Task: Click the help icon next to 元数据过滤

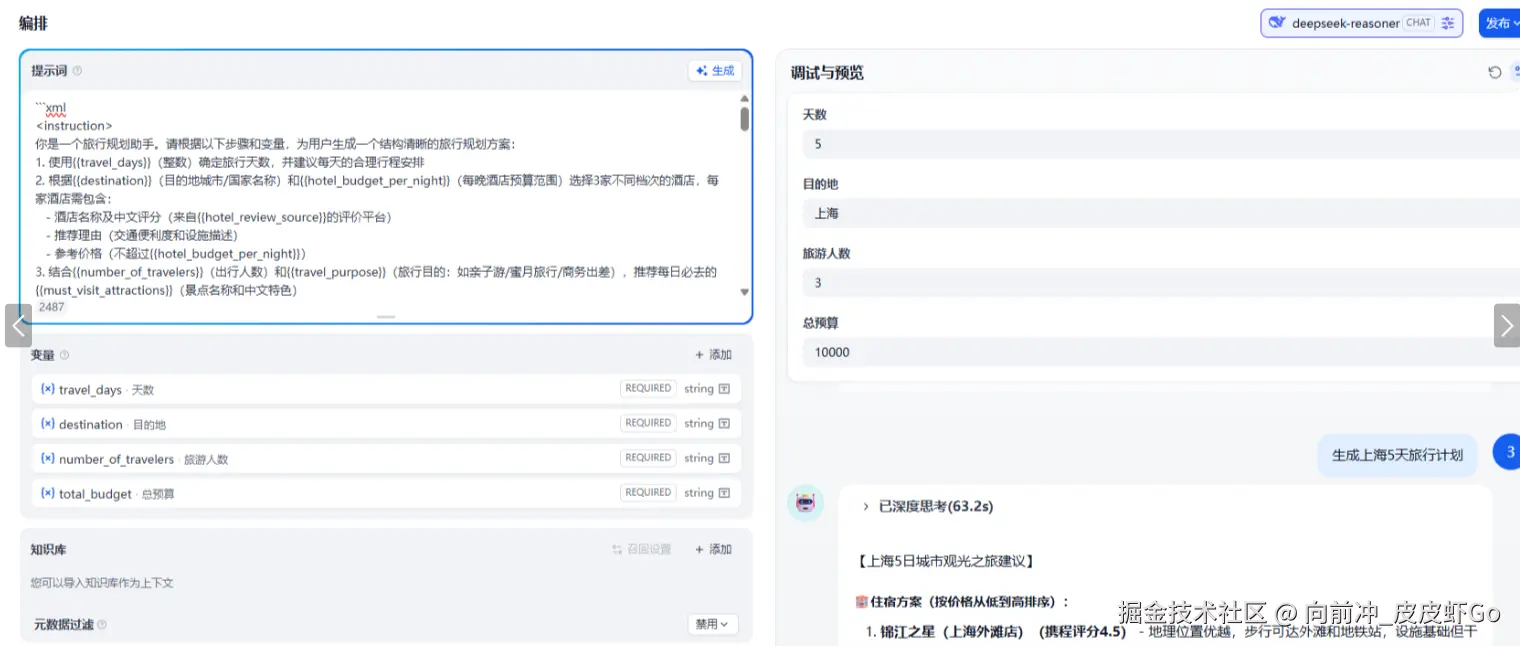Action: point(102,624)
